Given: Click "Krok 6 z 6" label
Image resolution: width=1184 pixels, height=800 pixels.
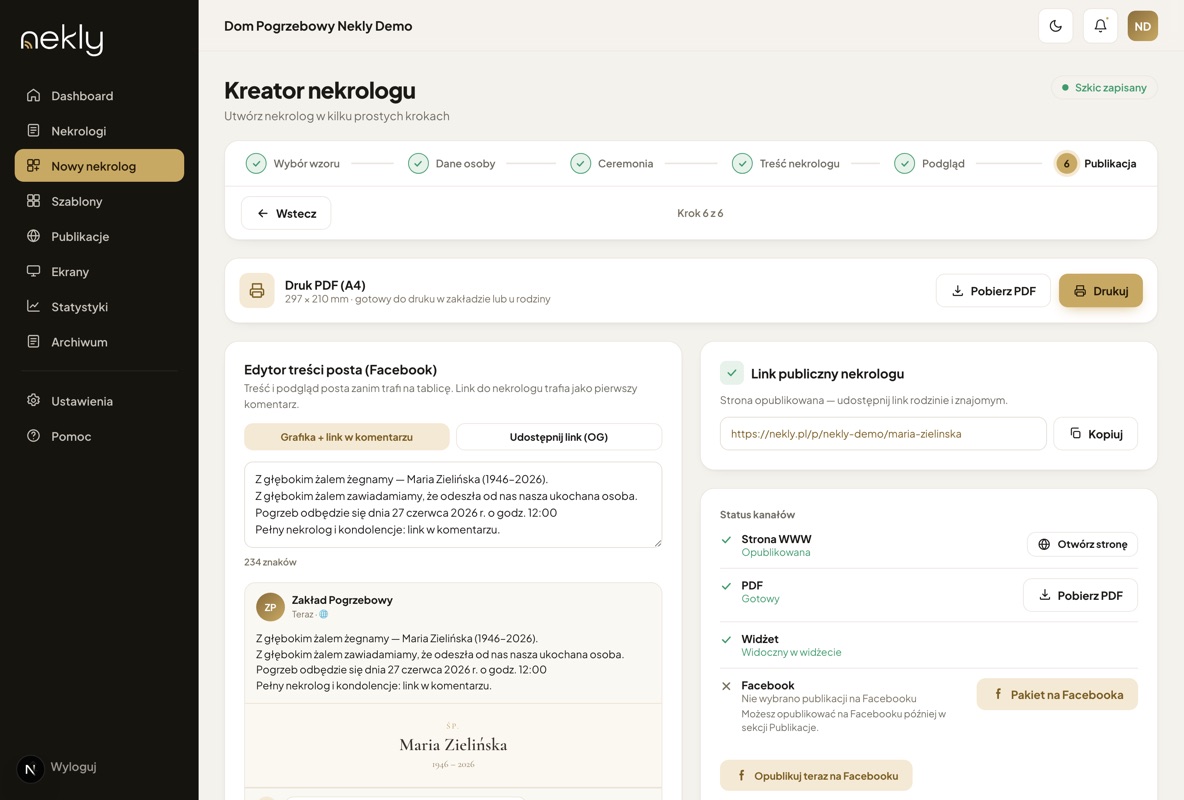Looking at the screenshot, I should point(700,213).
